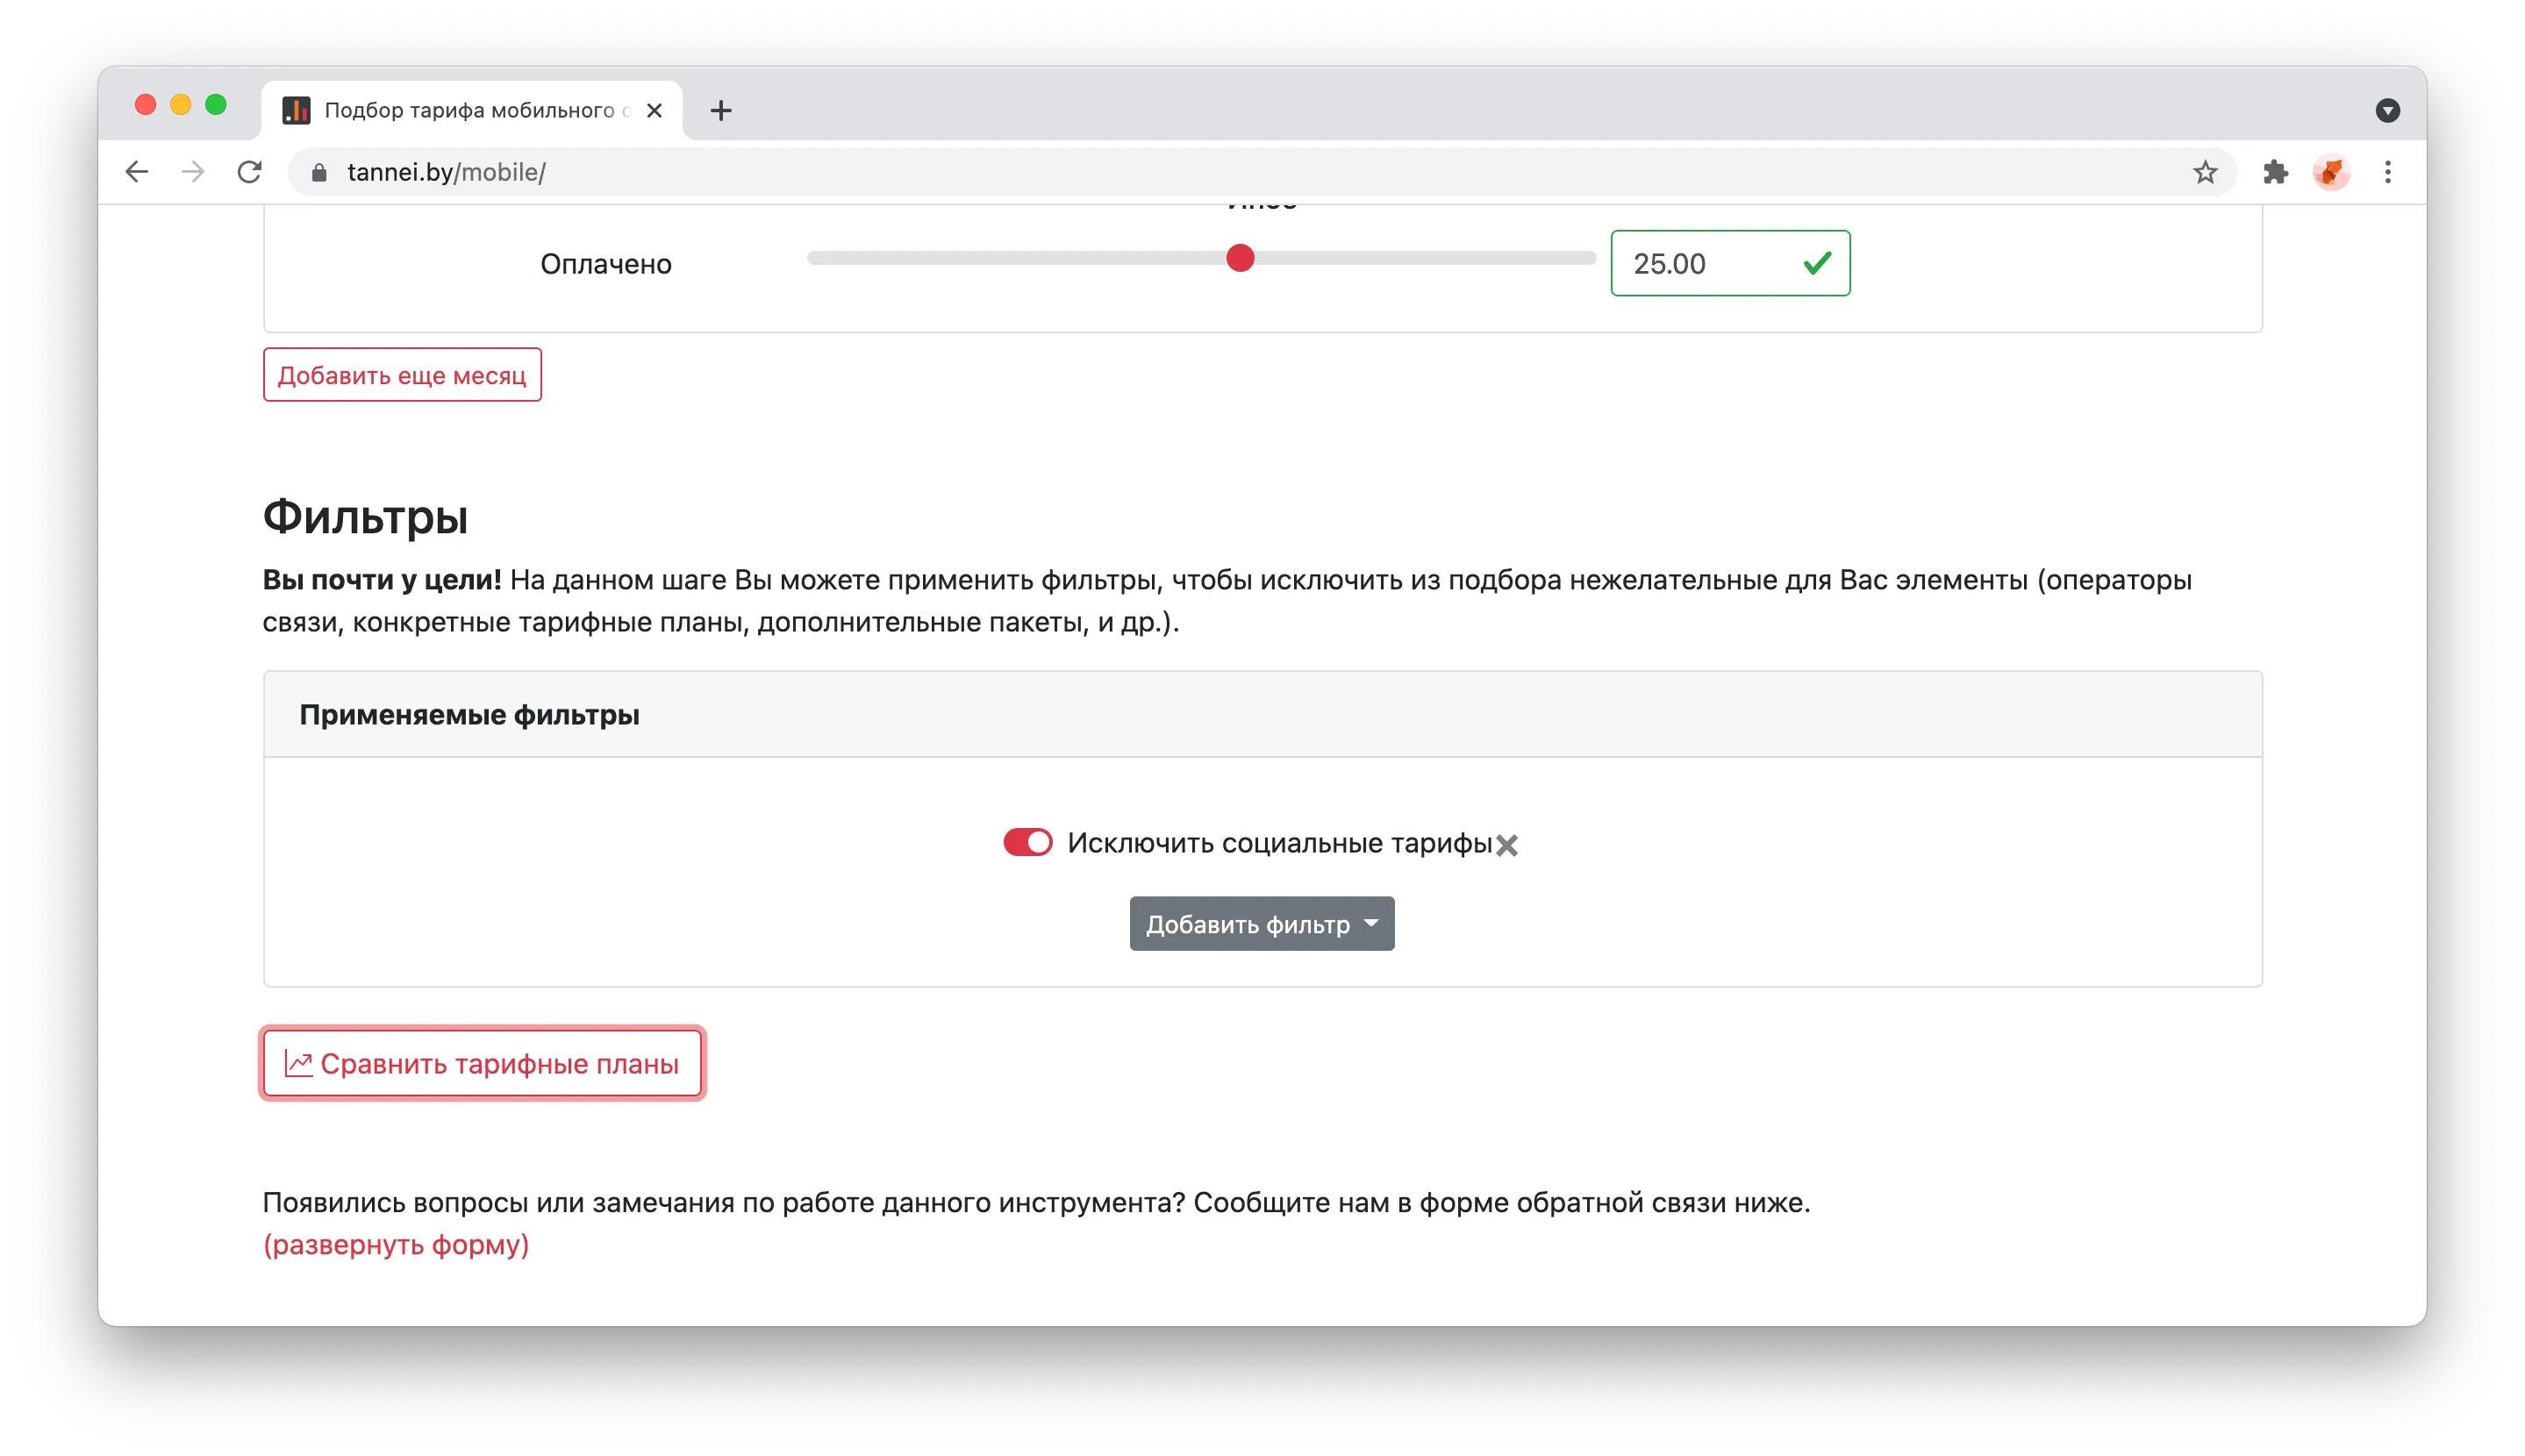Open the Chrome profile avatar
This screenshot has height=1456, width=2525.
[2331, 172]
